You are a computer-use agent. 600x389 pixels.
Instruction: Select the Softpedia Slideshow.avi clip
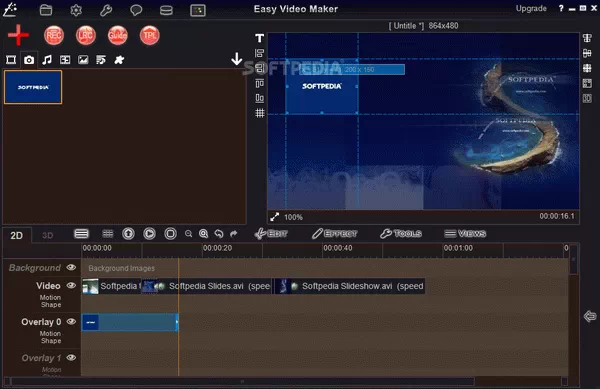coord(350,286)
